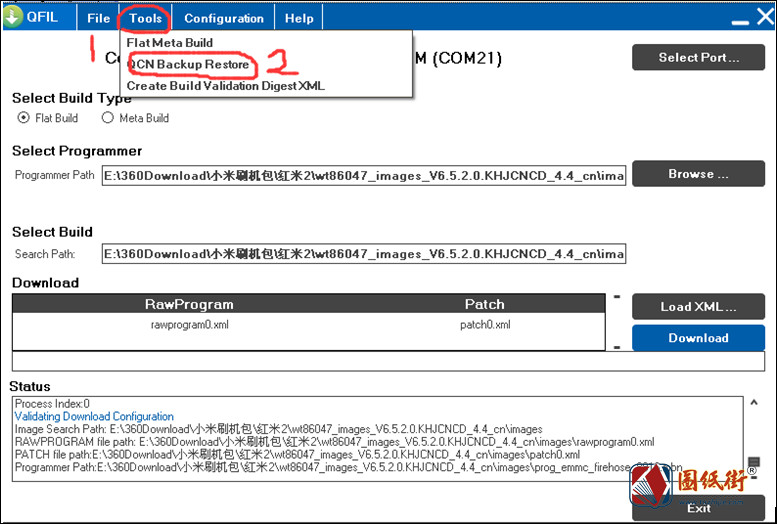Click the Exit button
The height and width of the screenshot is (524, 777).
click(698, 508)
